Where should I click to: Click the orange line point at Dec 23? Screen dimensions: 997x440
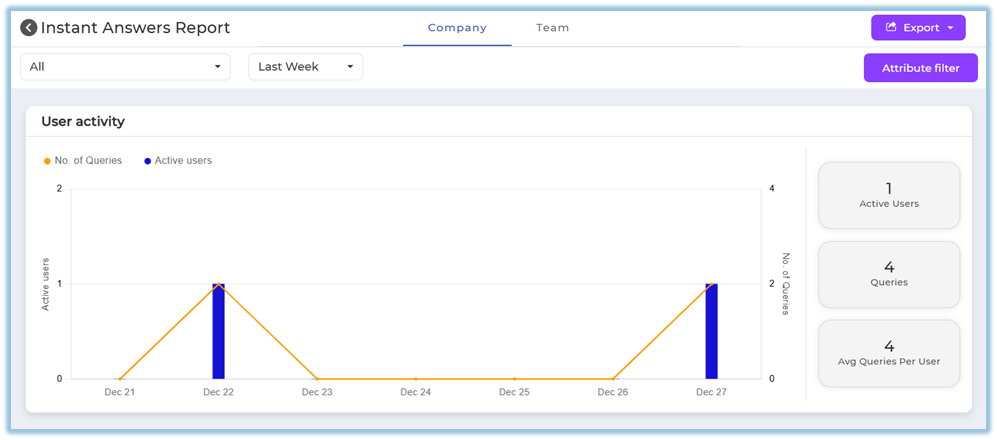coord(317,379)
